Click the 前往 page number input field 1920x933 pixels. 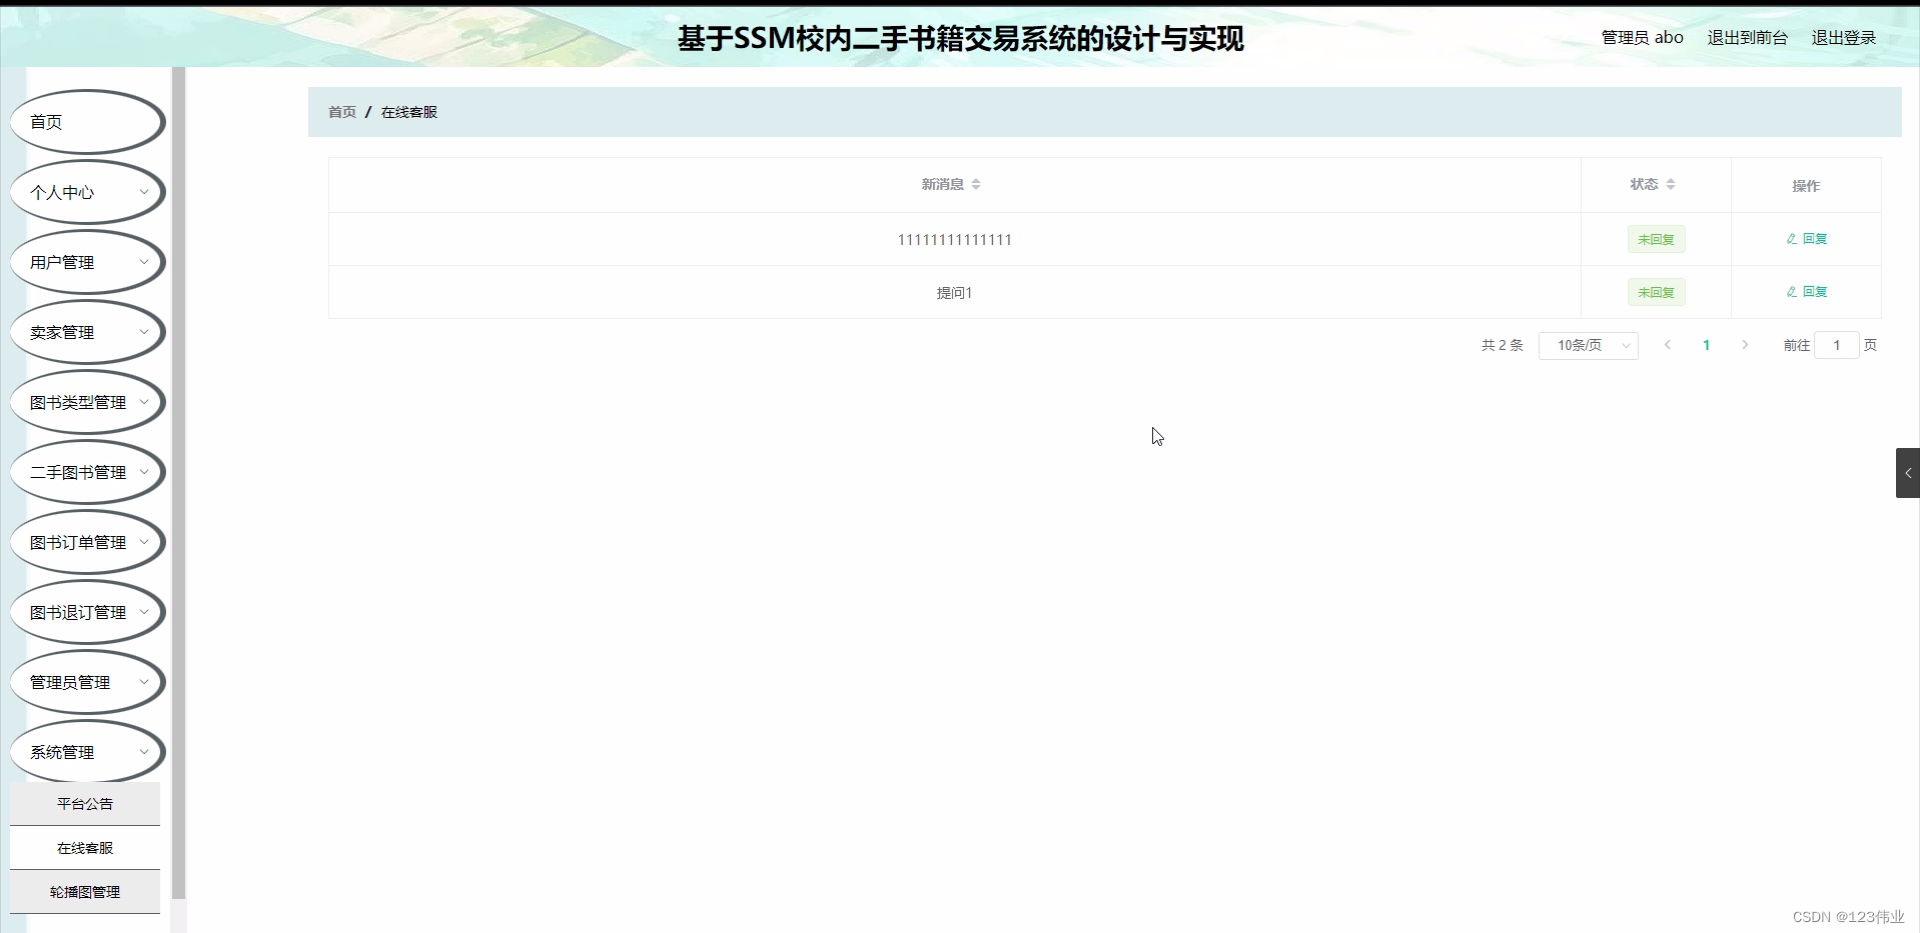pyautogui.click(x=1837, y=344)
